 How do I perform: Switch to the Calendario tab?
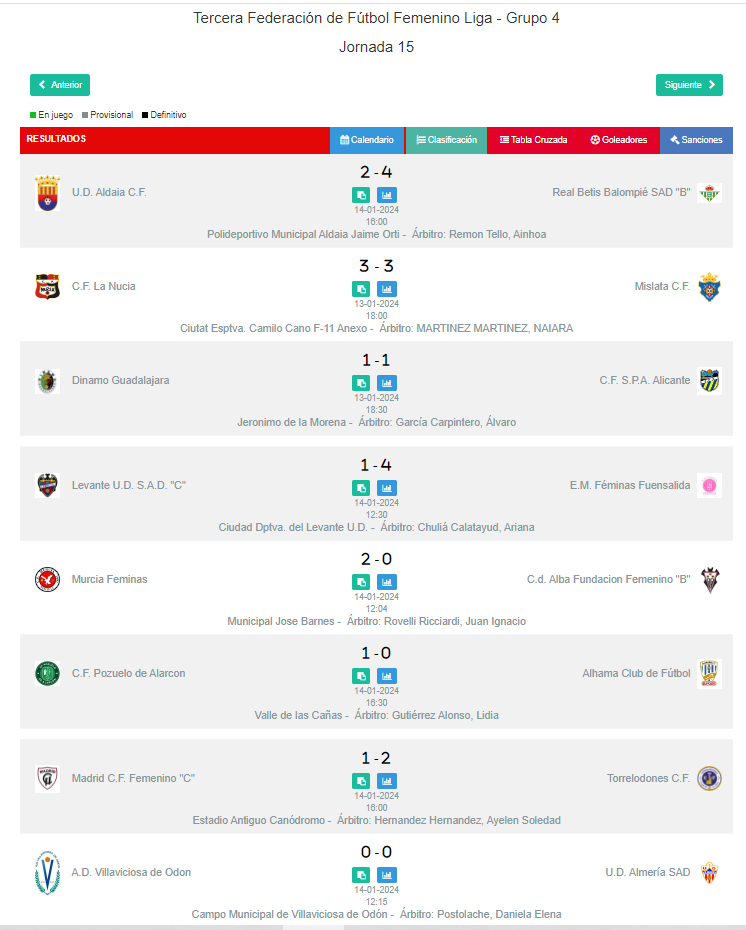367,140
